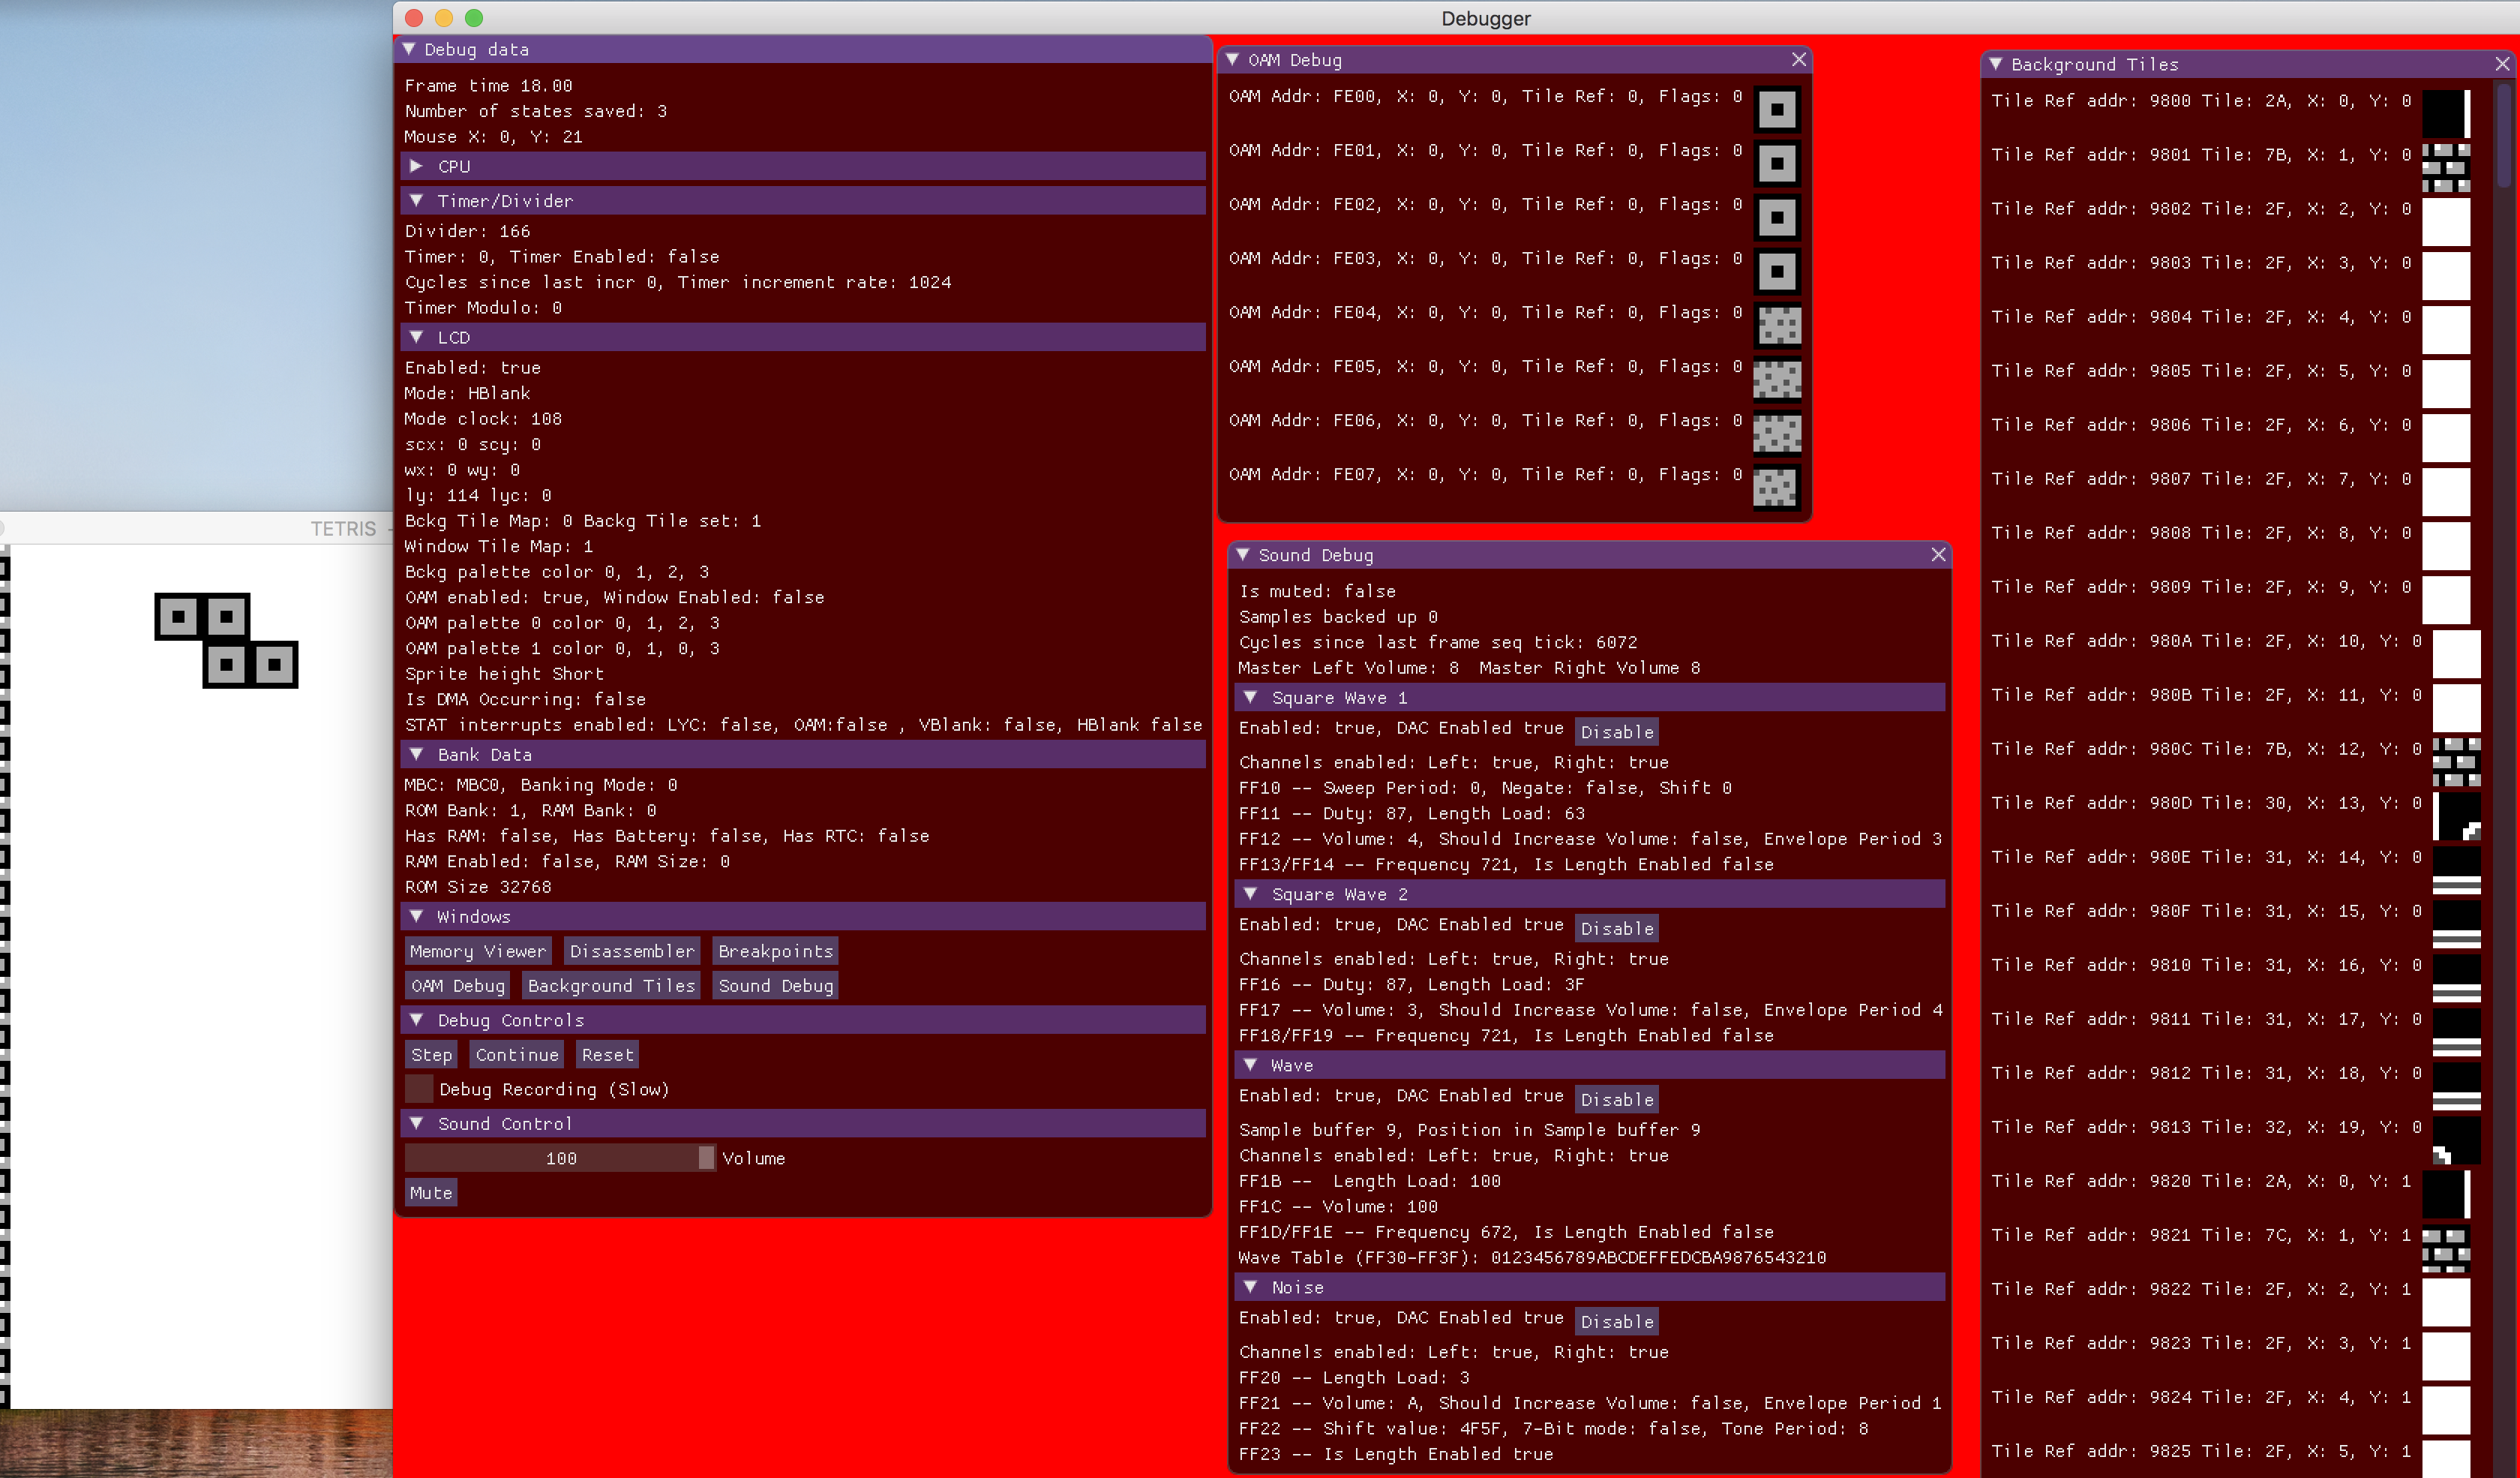Close the Sound Debug window
Image resolution: width=2520 pixels, height=1478 pixels.
coord(1938,554)
